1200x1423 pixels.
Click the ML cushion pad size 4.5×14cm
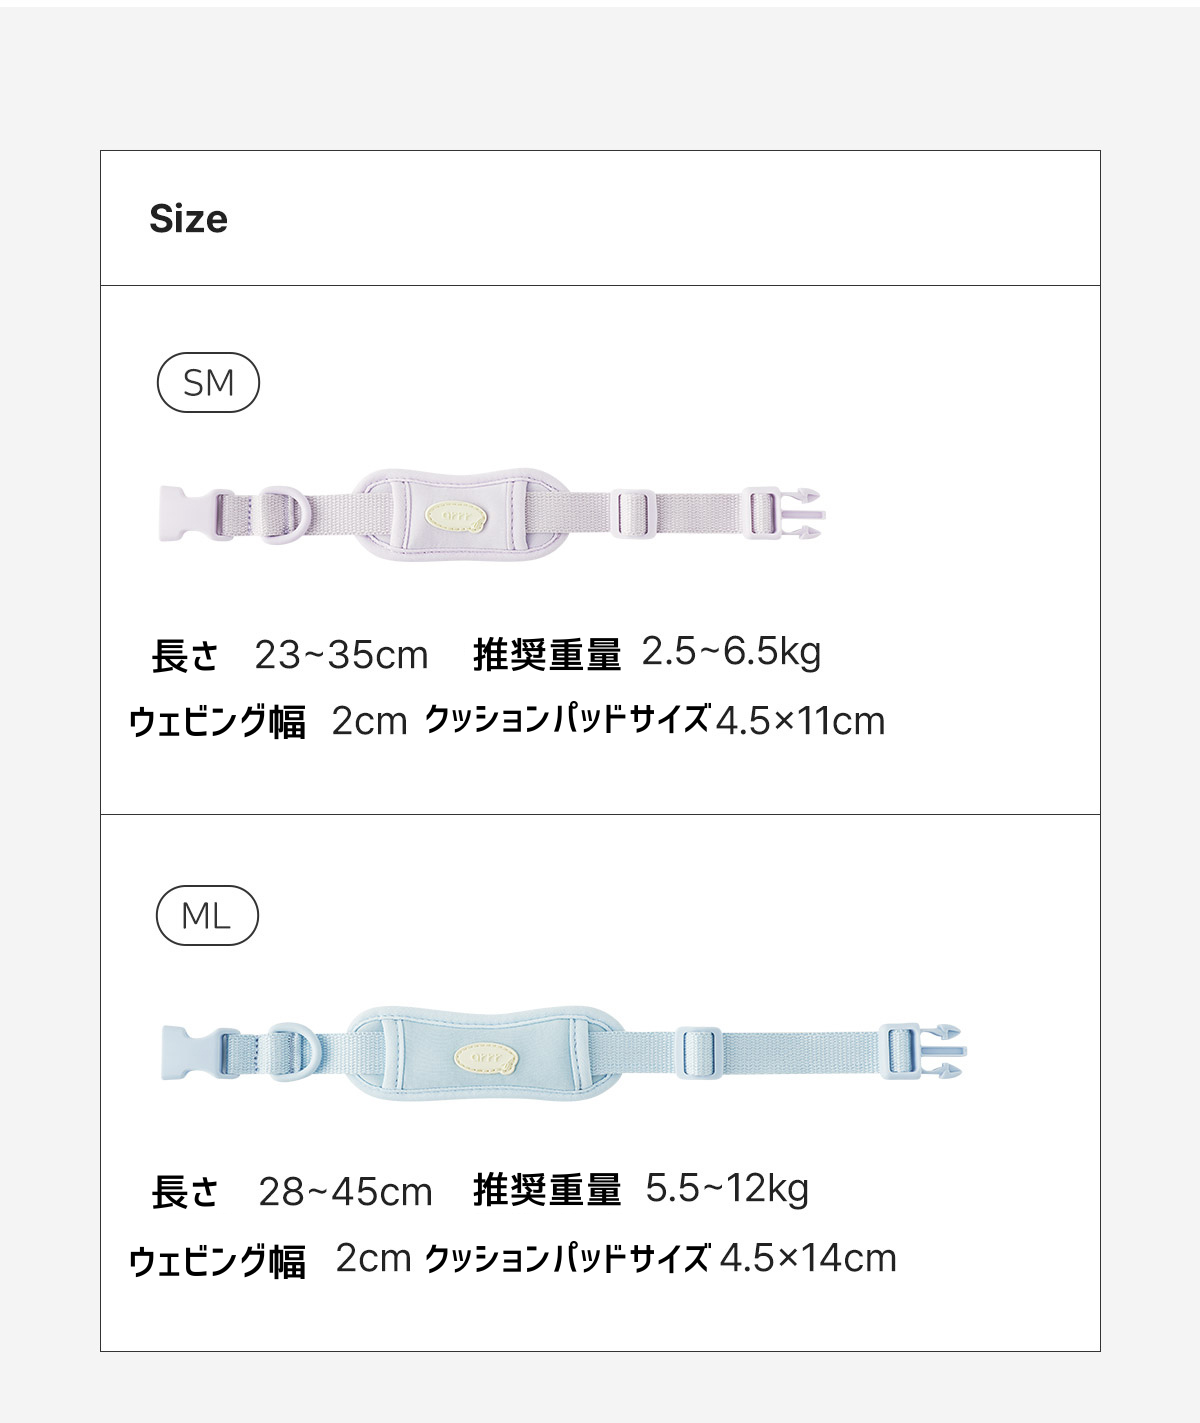point(808,1258)
